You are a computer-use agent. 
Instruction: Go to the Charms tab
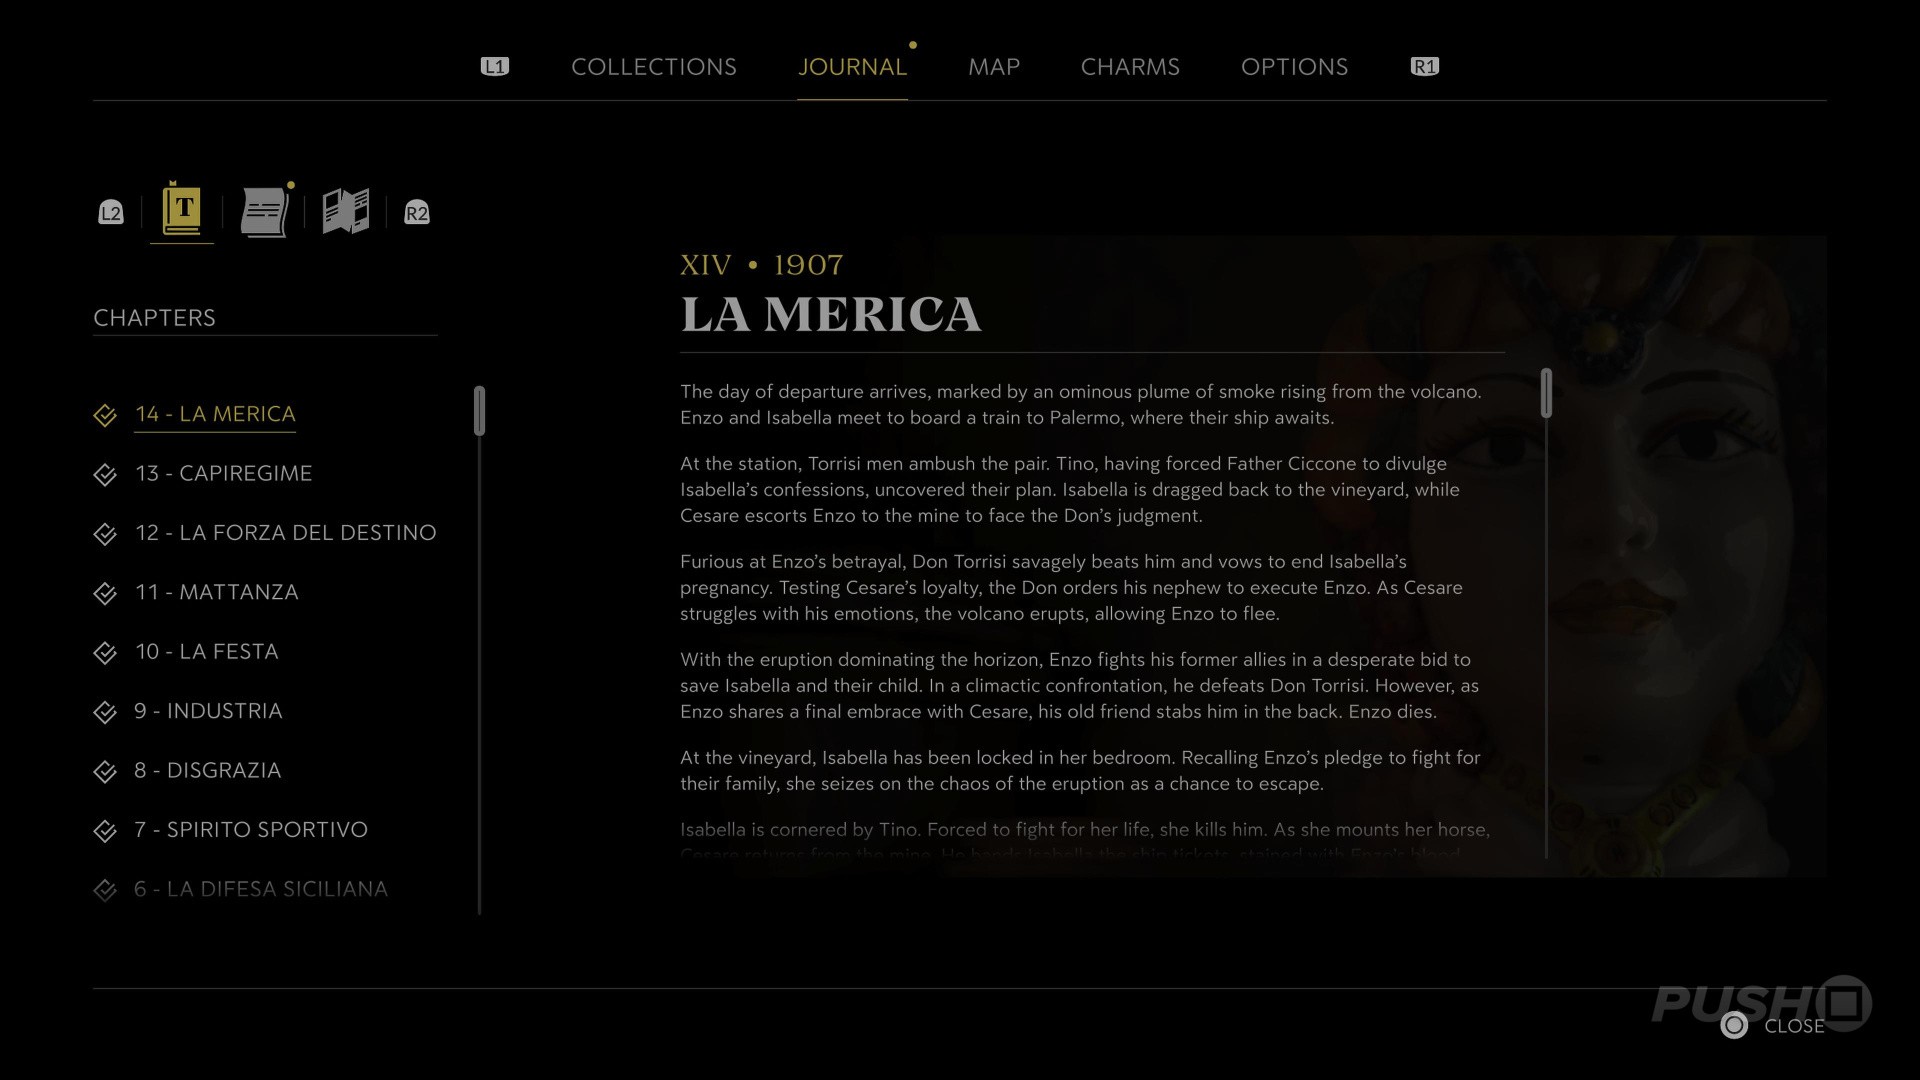(x=1130, y=67)
